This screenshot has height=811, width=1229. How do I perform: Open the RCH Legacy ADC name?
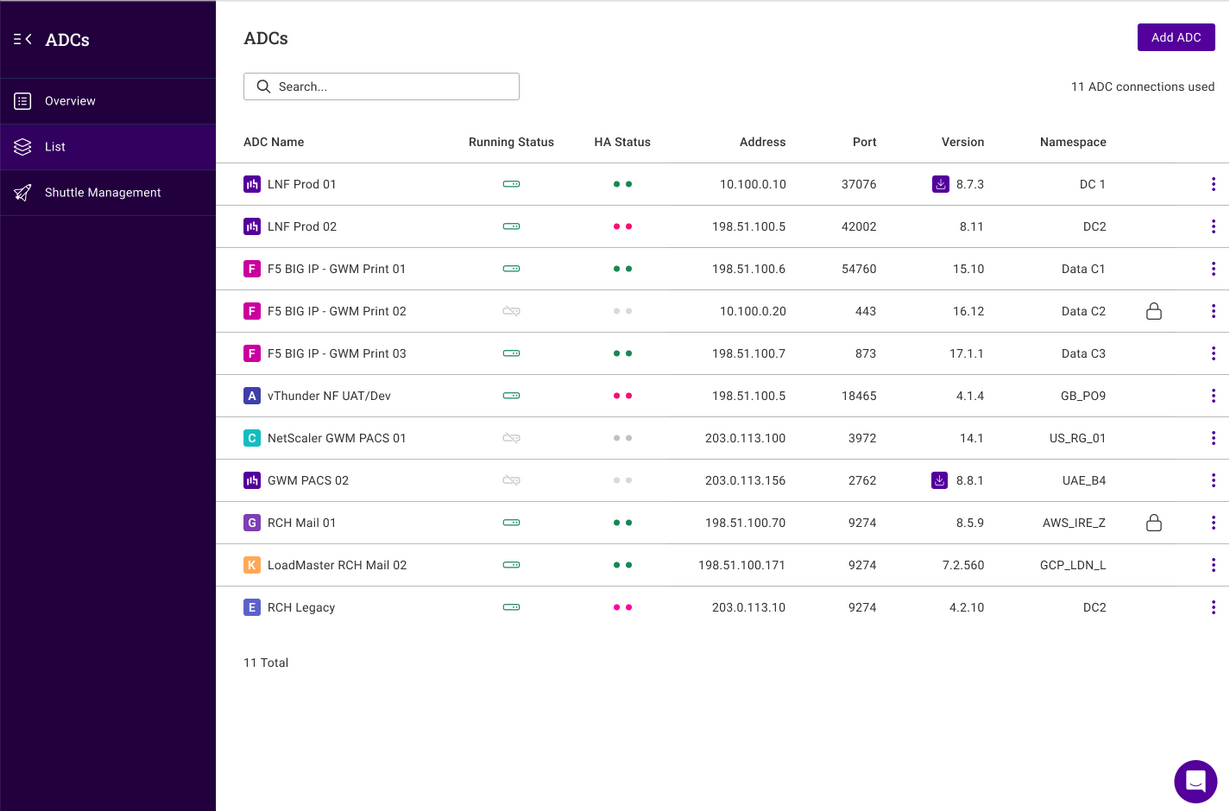point(301,608)
